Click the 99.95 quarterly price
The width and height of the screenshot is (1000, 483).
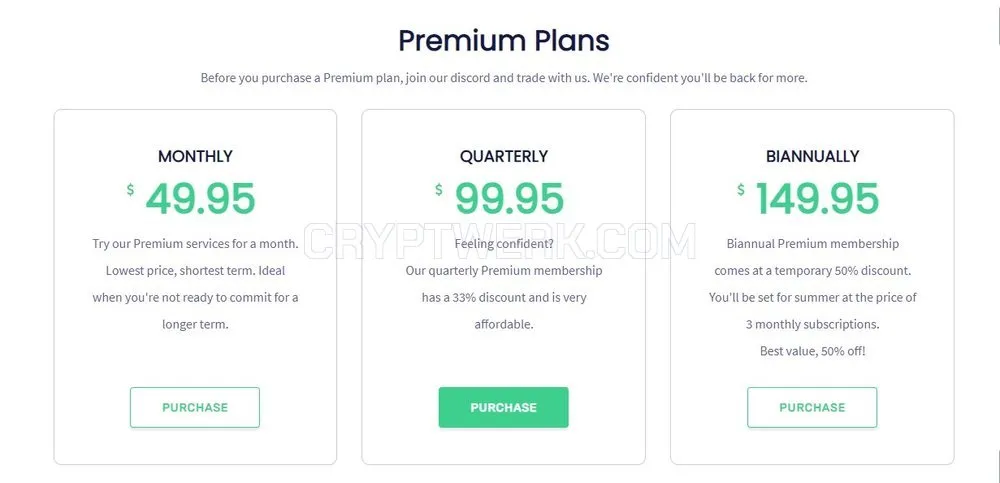tap(510, 198)
